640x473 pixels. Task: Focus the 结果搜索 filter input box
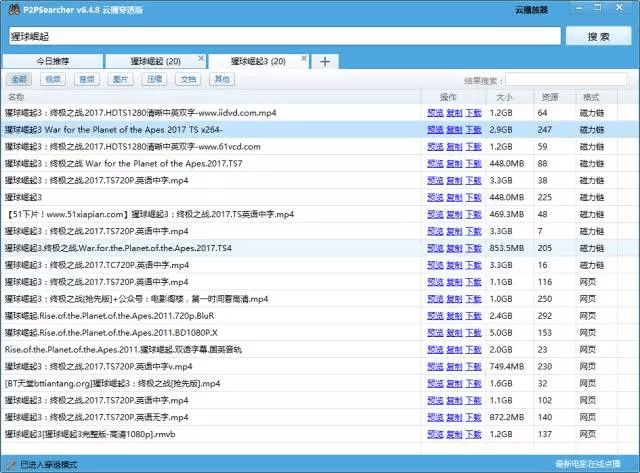coord(566,80)
